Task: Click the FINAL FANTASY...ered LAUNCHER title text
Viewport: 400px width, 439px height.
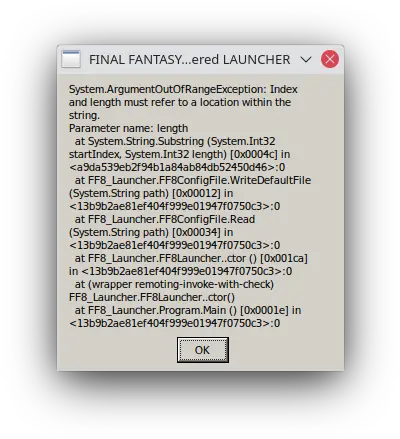Action: (x=189, y=60)
